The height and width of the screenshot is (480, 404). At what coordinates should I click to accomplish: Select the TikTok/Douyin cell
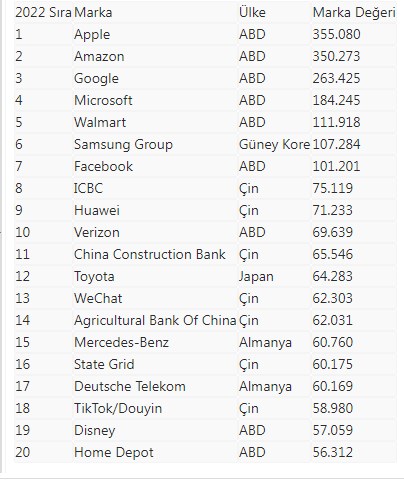pos(118,409)
